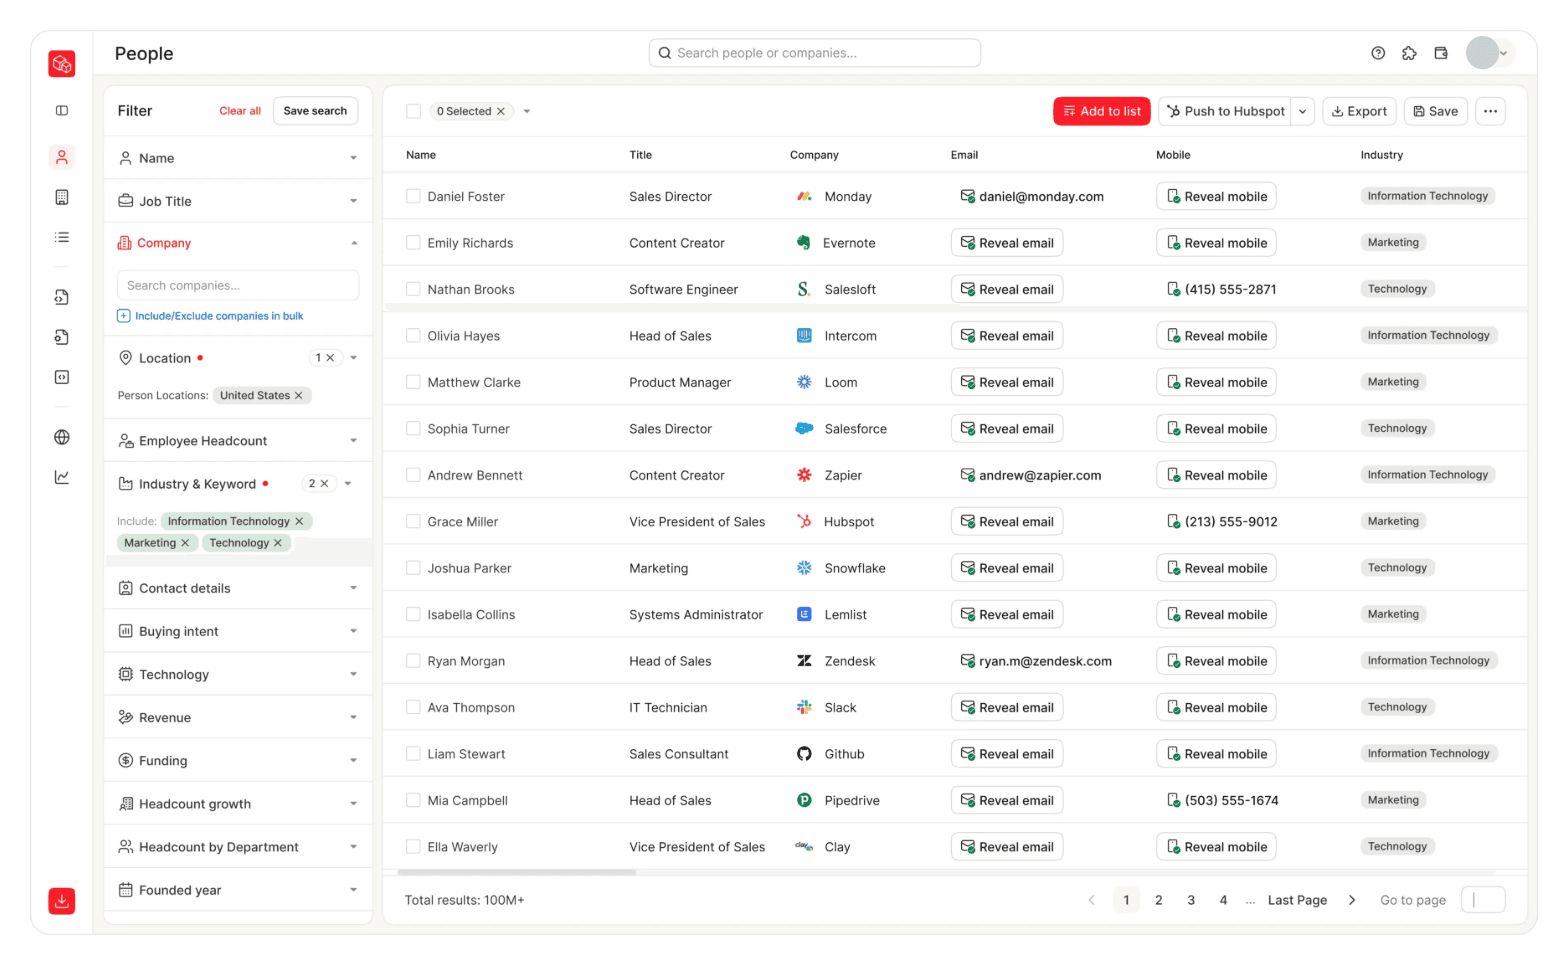Export the people results

pos(1359,111)
